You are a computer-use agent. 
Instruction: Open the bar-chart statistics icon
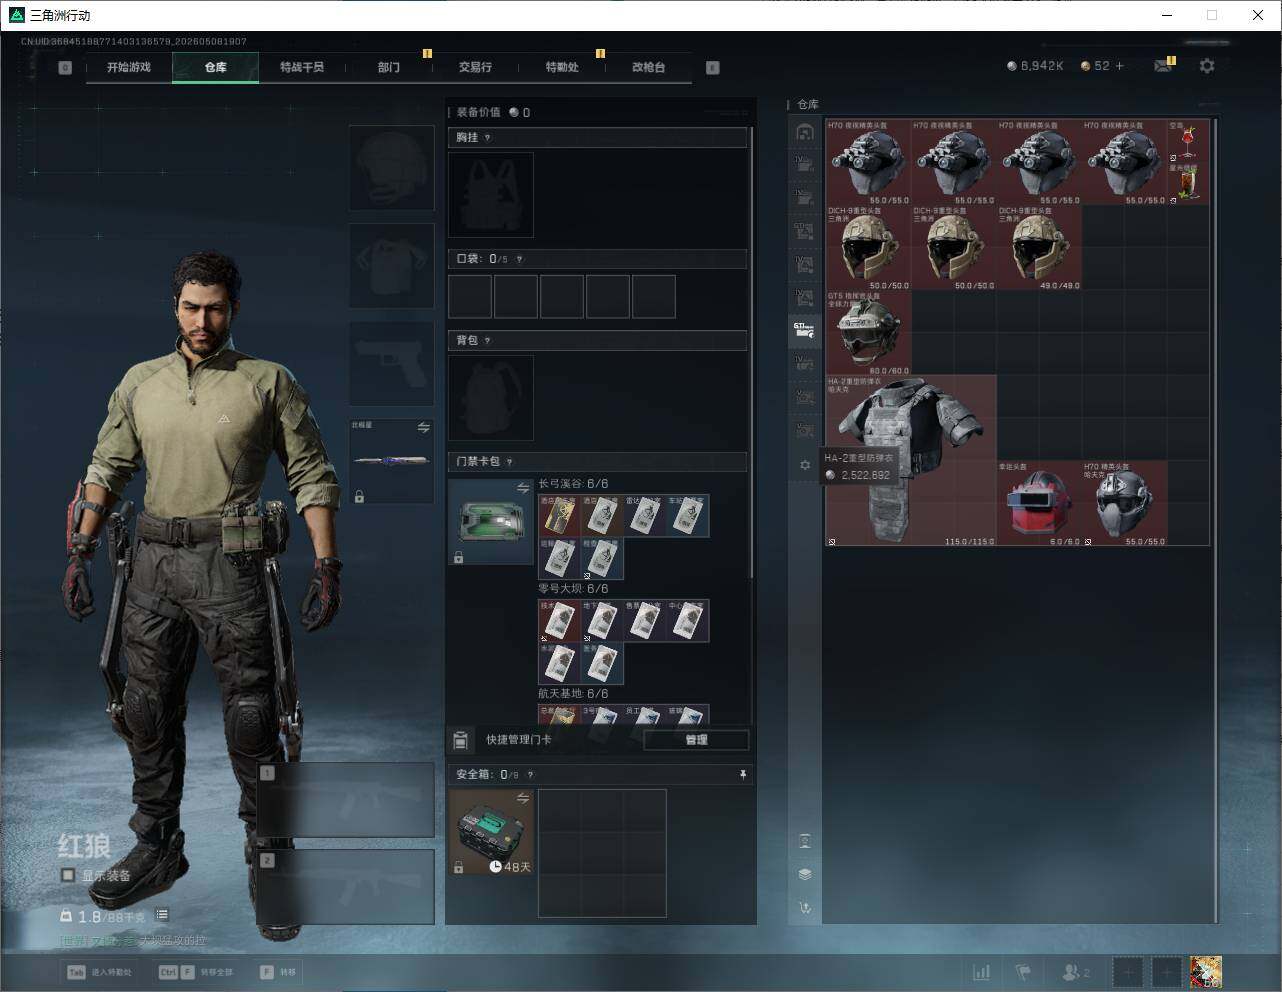point(982,972)
